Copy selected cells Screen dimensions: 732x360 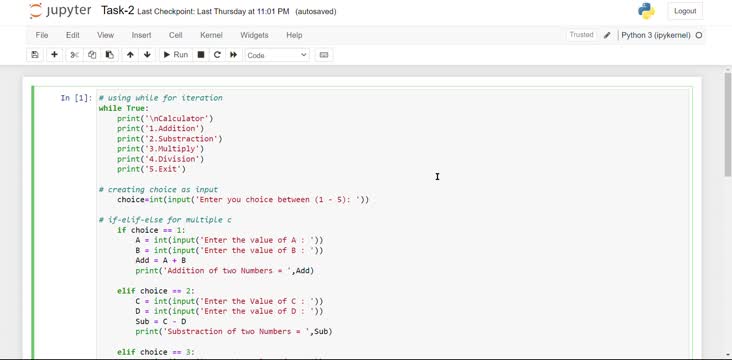(x=92, y=55)
